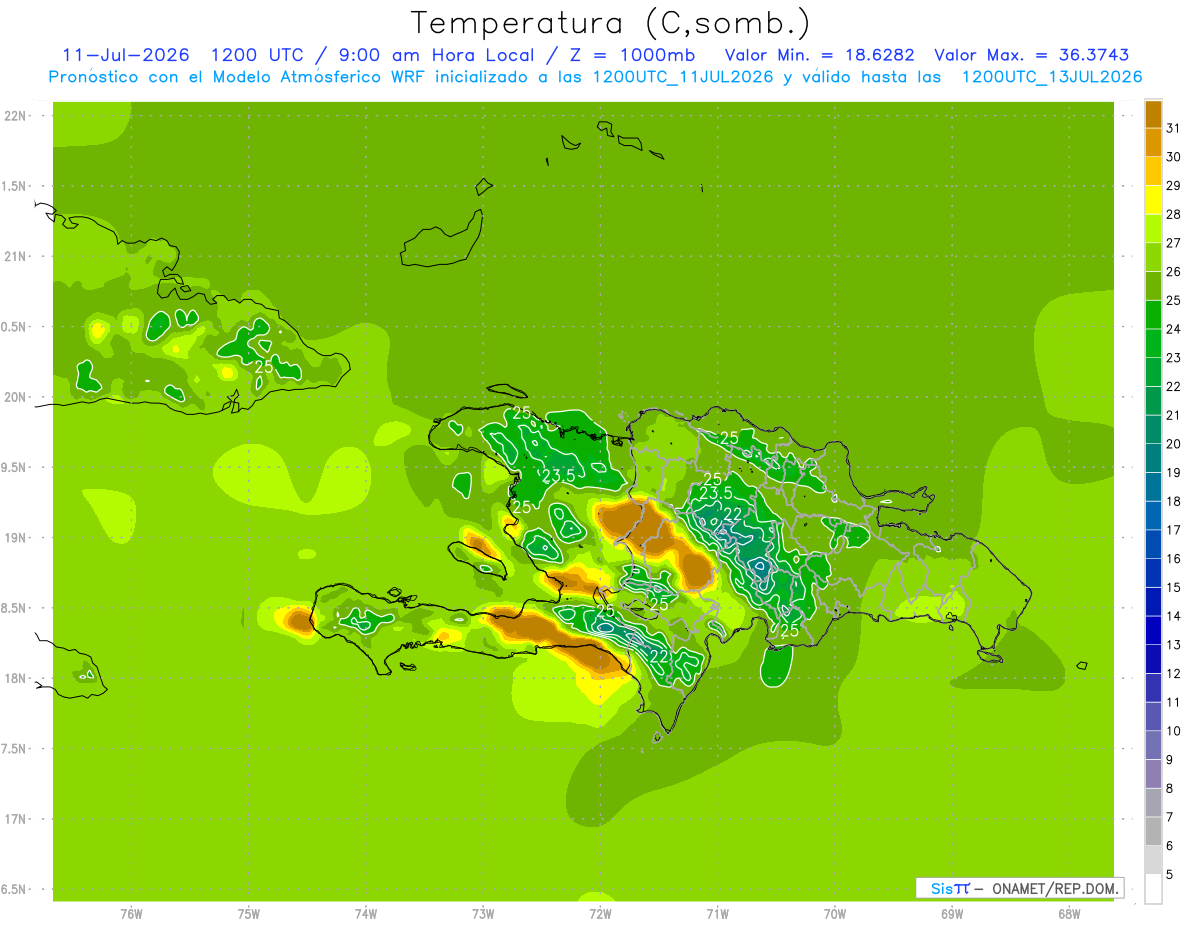Click the '12' value on the color legend

click(x=1174, y=673)
